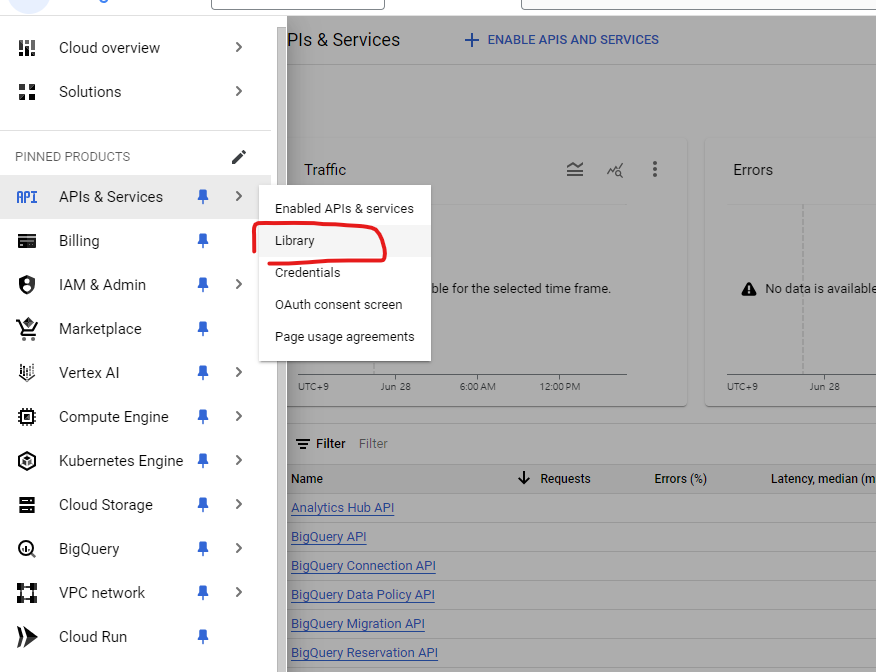
Task: Click the Cloud overview icon
Action: point(27,48)
